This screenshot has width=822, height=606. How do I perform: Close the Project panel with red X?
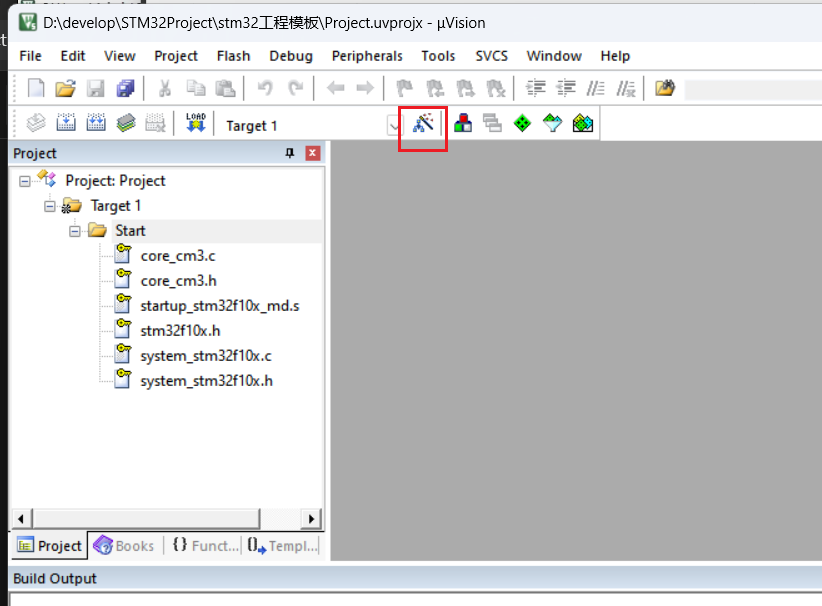pyautogui.click(x=312, y=153)
